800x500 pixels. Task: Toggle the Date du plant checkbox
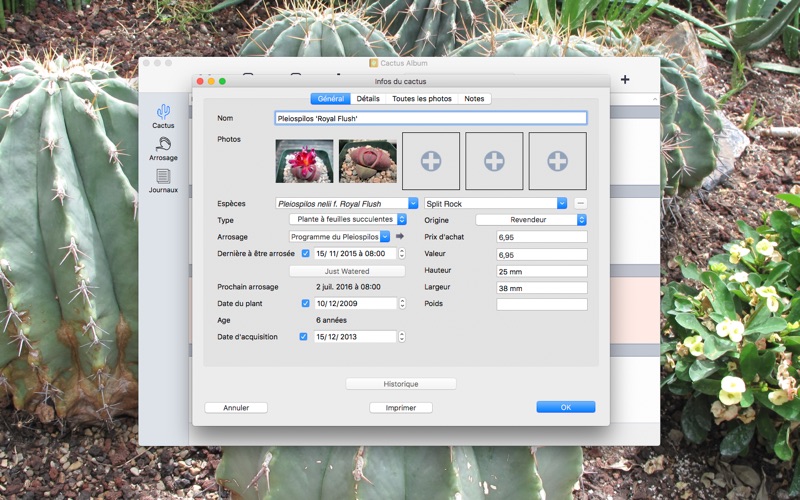[306, 303]
